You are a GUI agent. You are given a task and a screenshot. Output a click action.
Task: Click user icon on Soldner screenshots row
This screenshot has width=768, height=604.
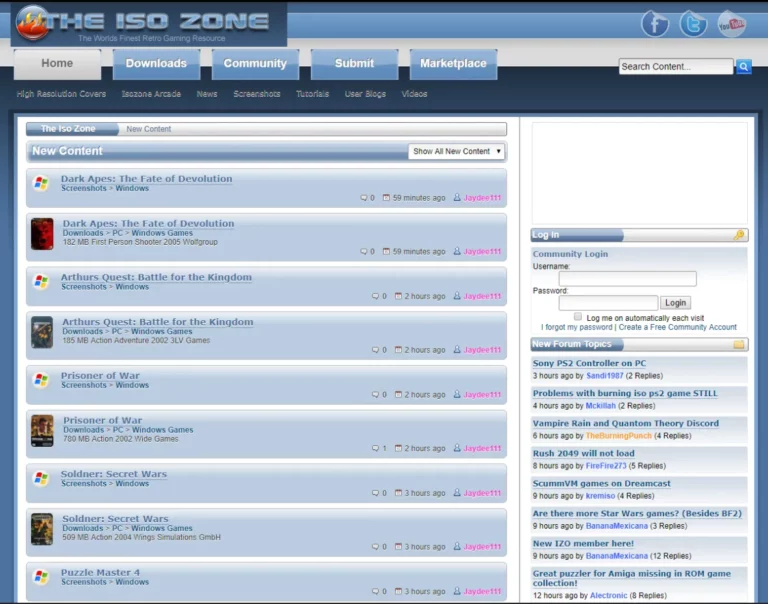pos(457,493)
